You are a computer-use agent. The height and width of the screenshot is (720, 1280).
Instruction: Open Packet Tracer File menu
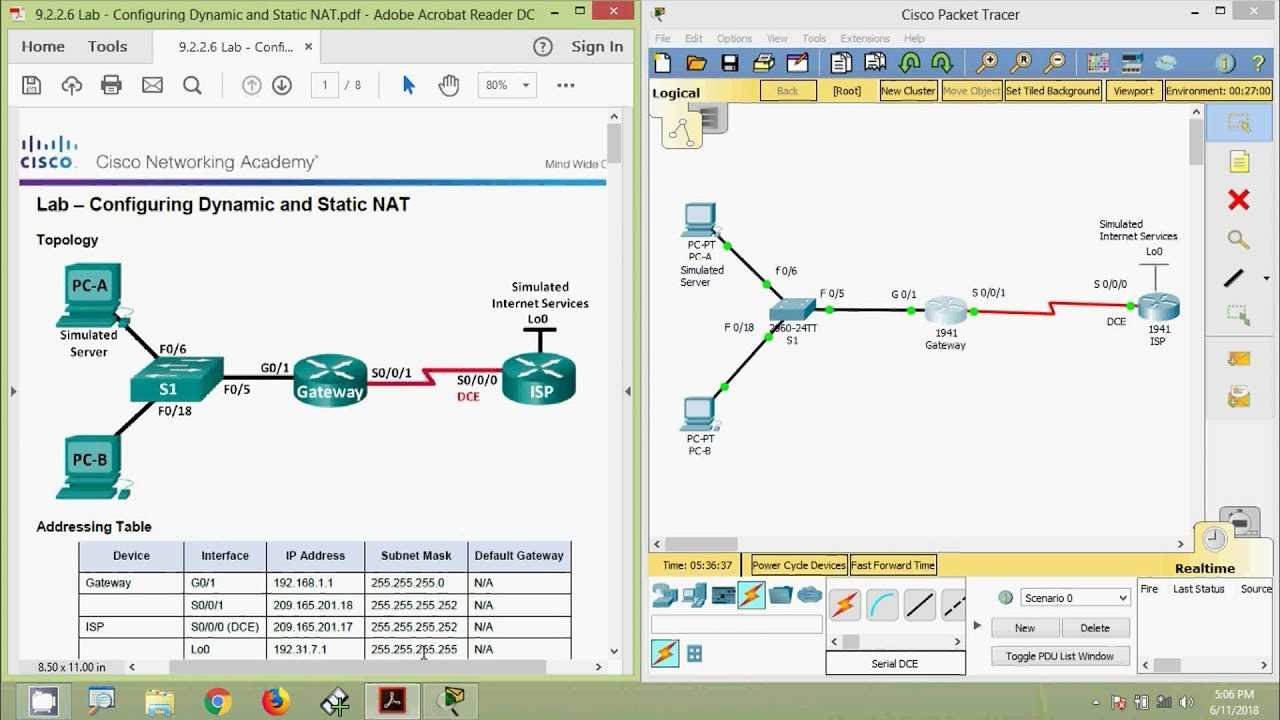(x=663, y=38)
